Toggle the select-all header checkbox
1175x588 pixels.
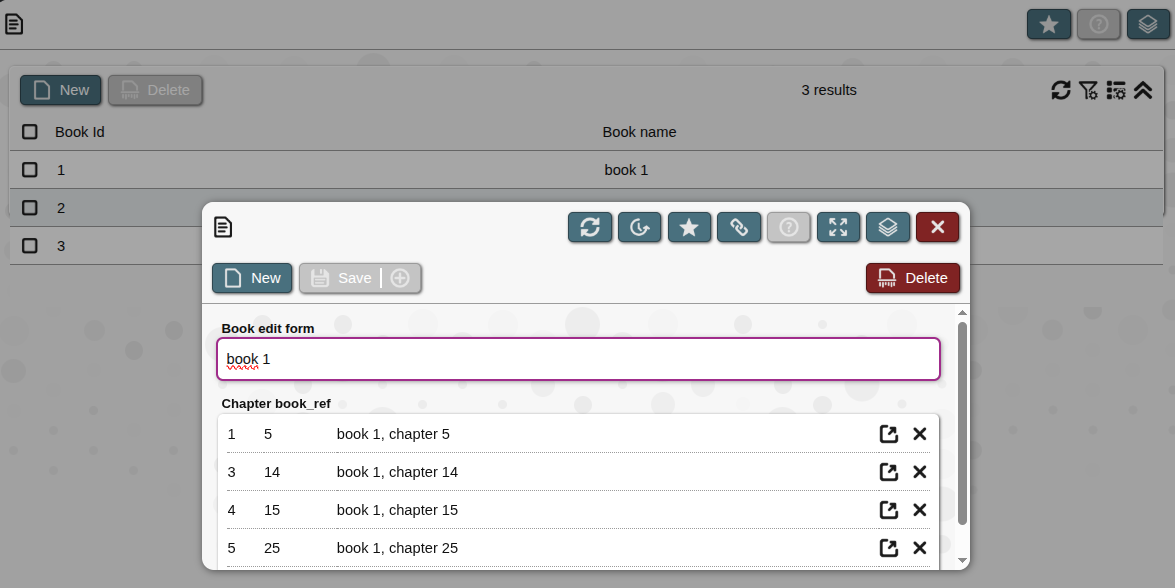[x=30, y=132]
